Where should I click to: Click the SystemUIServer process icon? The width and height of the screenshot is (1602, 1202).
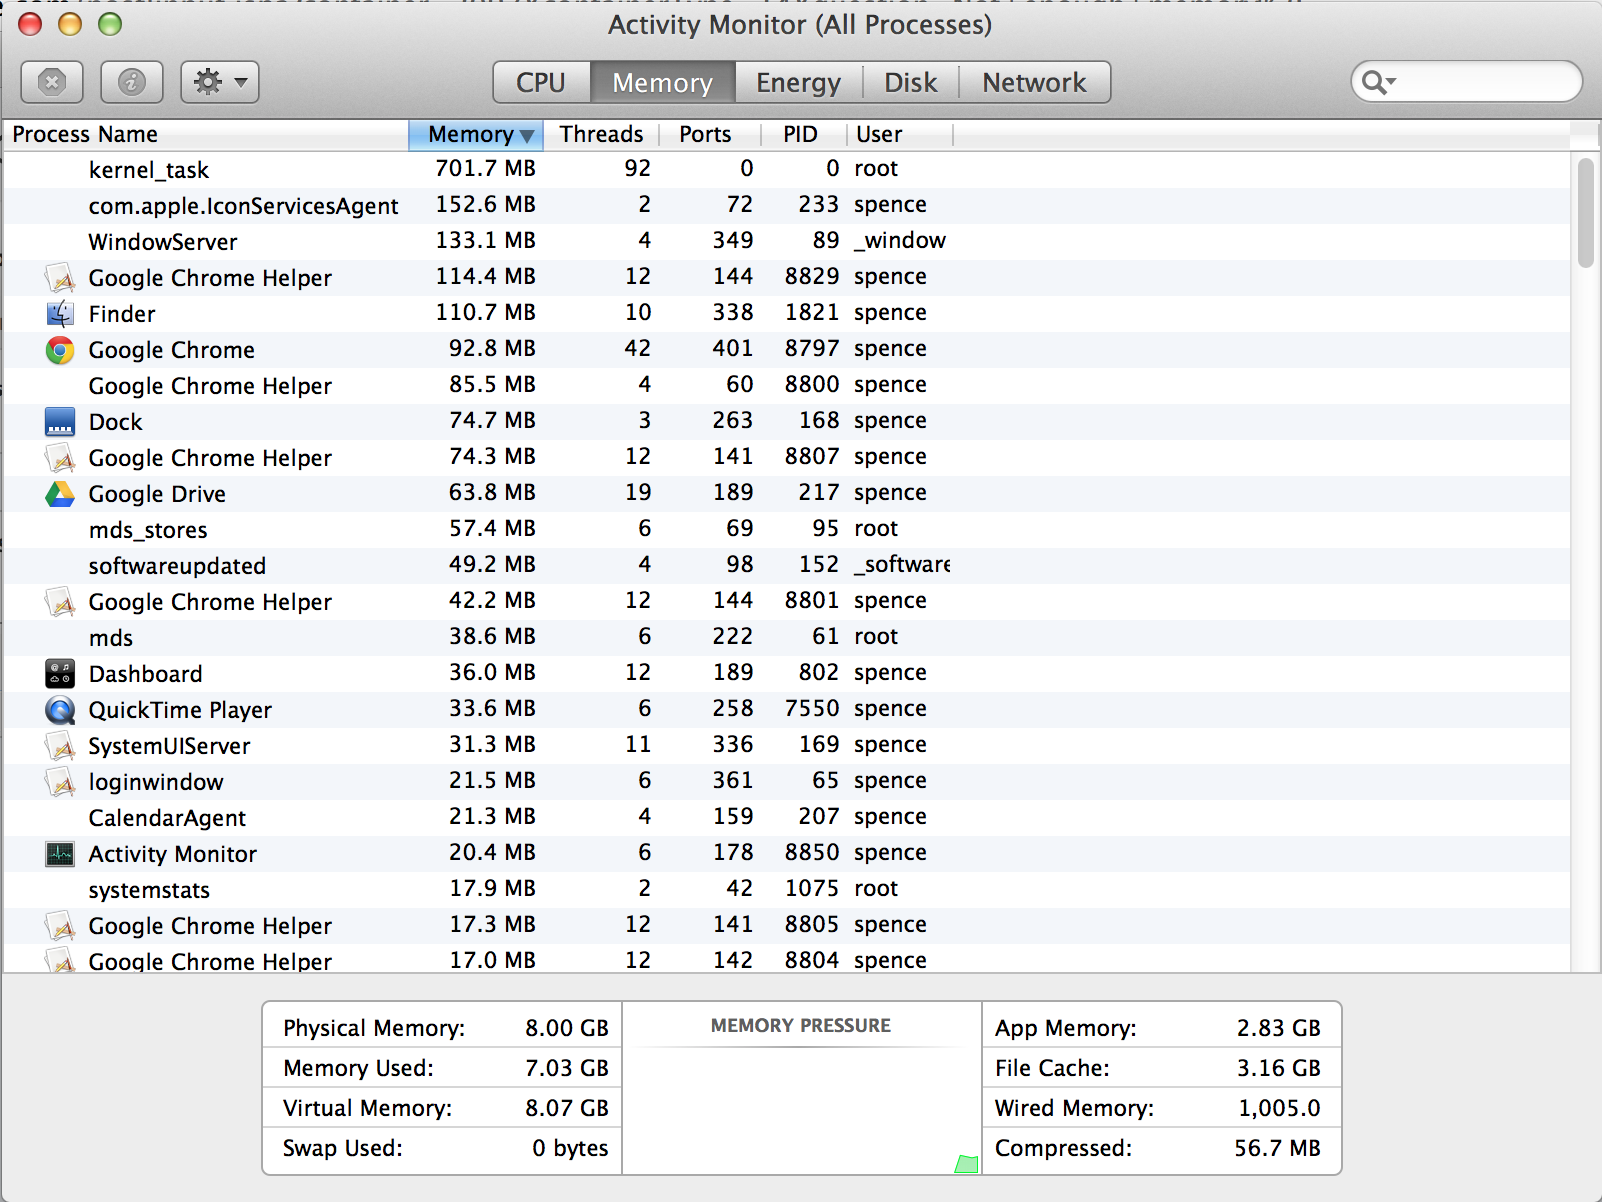pos(60,746)
